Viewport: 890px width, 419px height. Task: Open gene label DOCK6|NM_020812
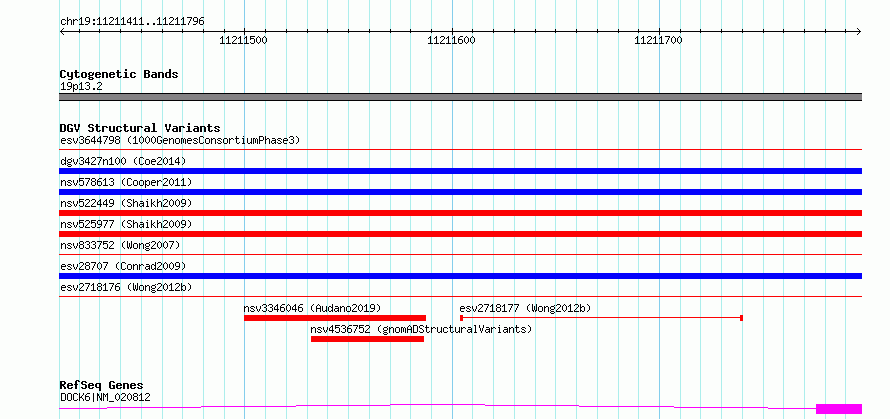[105, 397]
